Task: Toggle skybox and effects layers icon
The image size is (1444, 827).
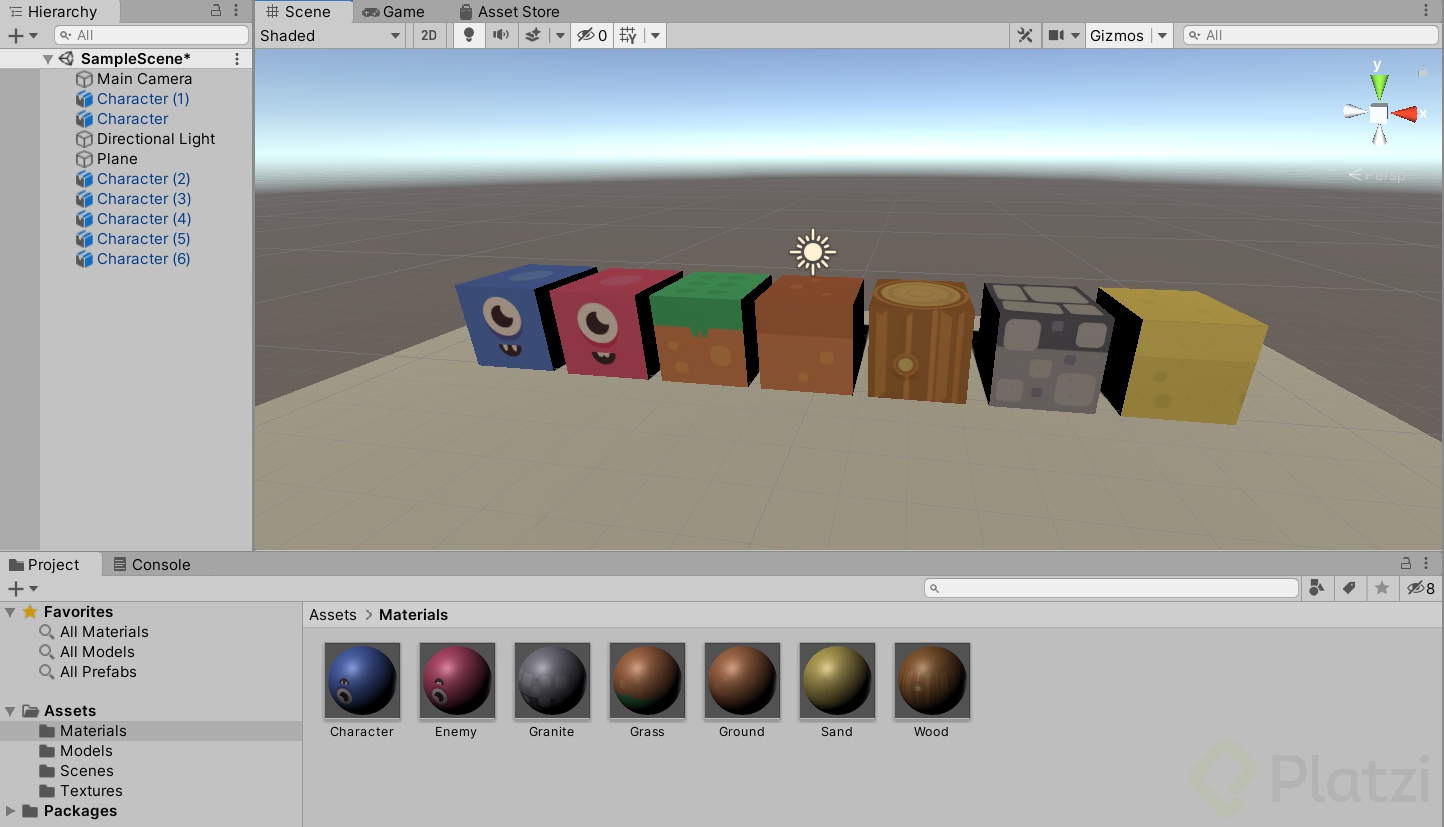Action: point(533,35)
